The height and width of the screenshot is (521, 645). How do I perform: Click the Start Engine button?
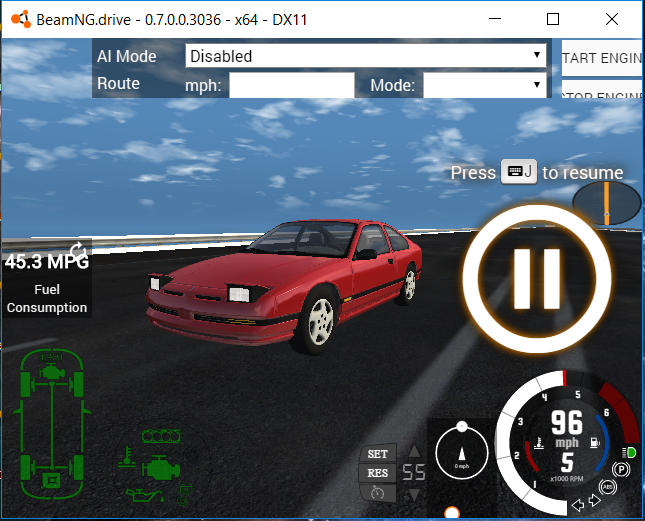602,58
